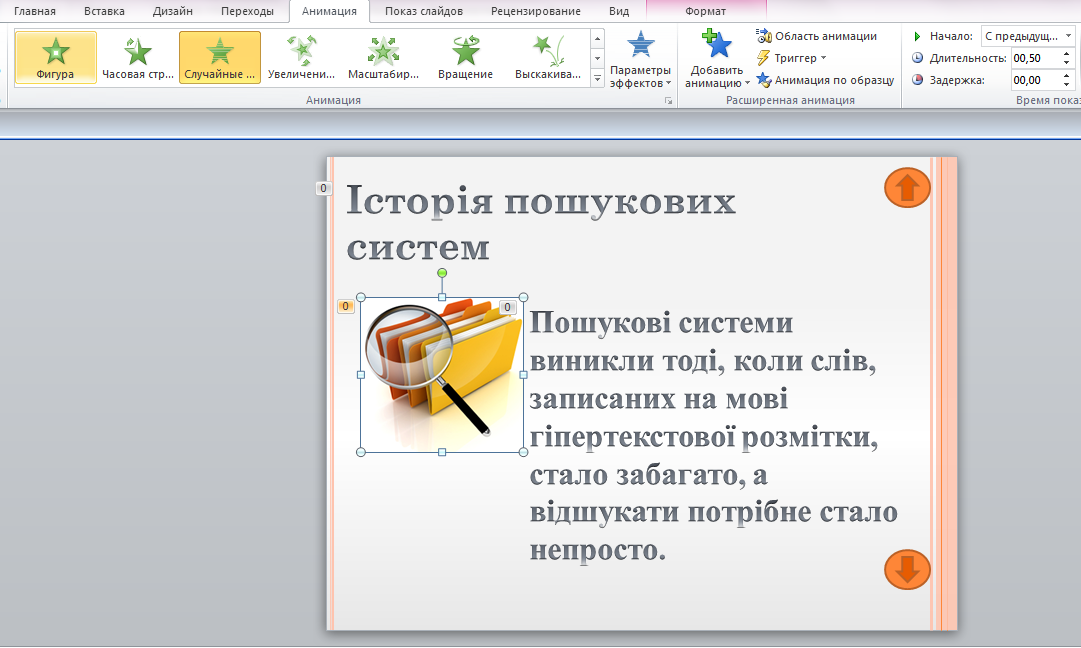This screenshot has width=1081, height=648.
Task: Switch to the Вставка tab
Action: (104, 11)
